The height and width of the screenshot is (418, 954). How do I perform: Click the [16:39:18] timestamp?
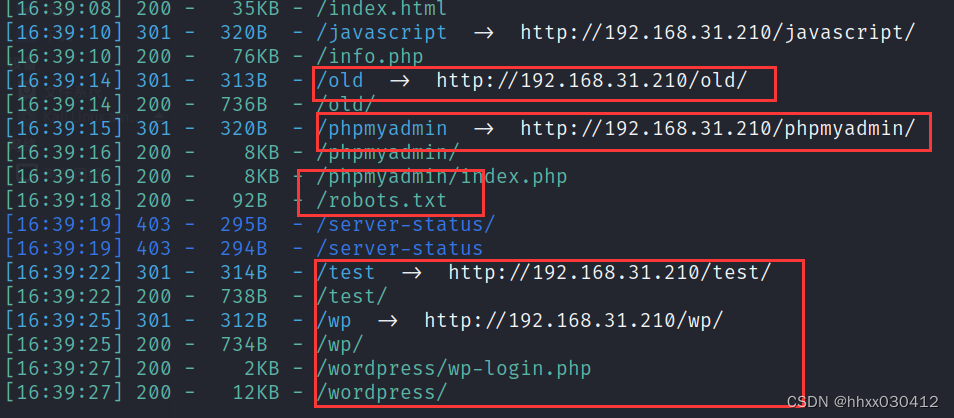pyautogui.click(x=64, y=201)
